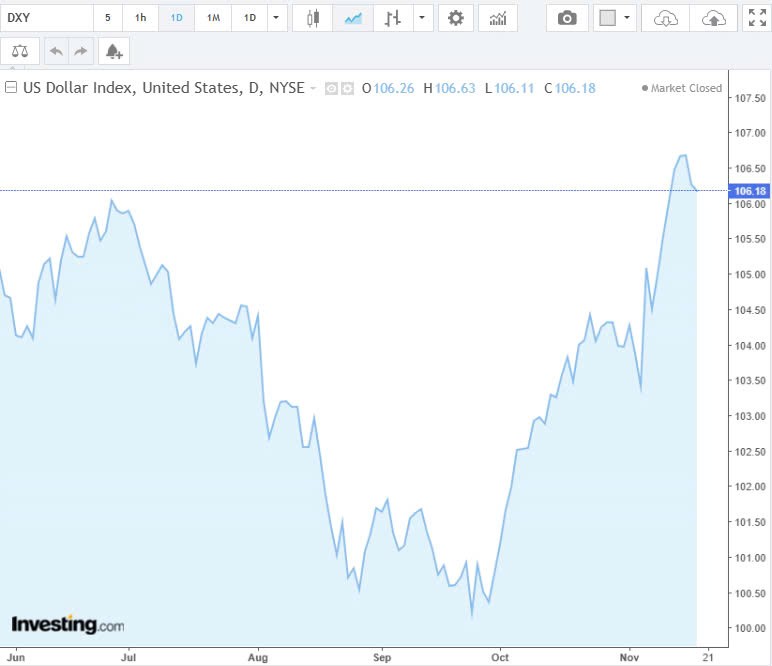This screenshot has width=772, height=666.
Task: Click the DXY symbol input field
Action: tap(47, 18)
